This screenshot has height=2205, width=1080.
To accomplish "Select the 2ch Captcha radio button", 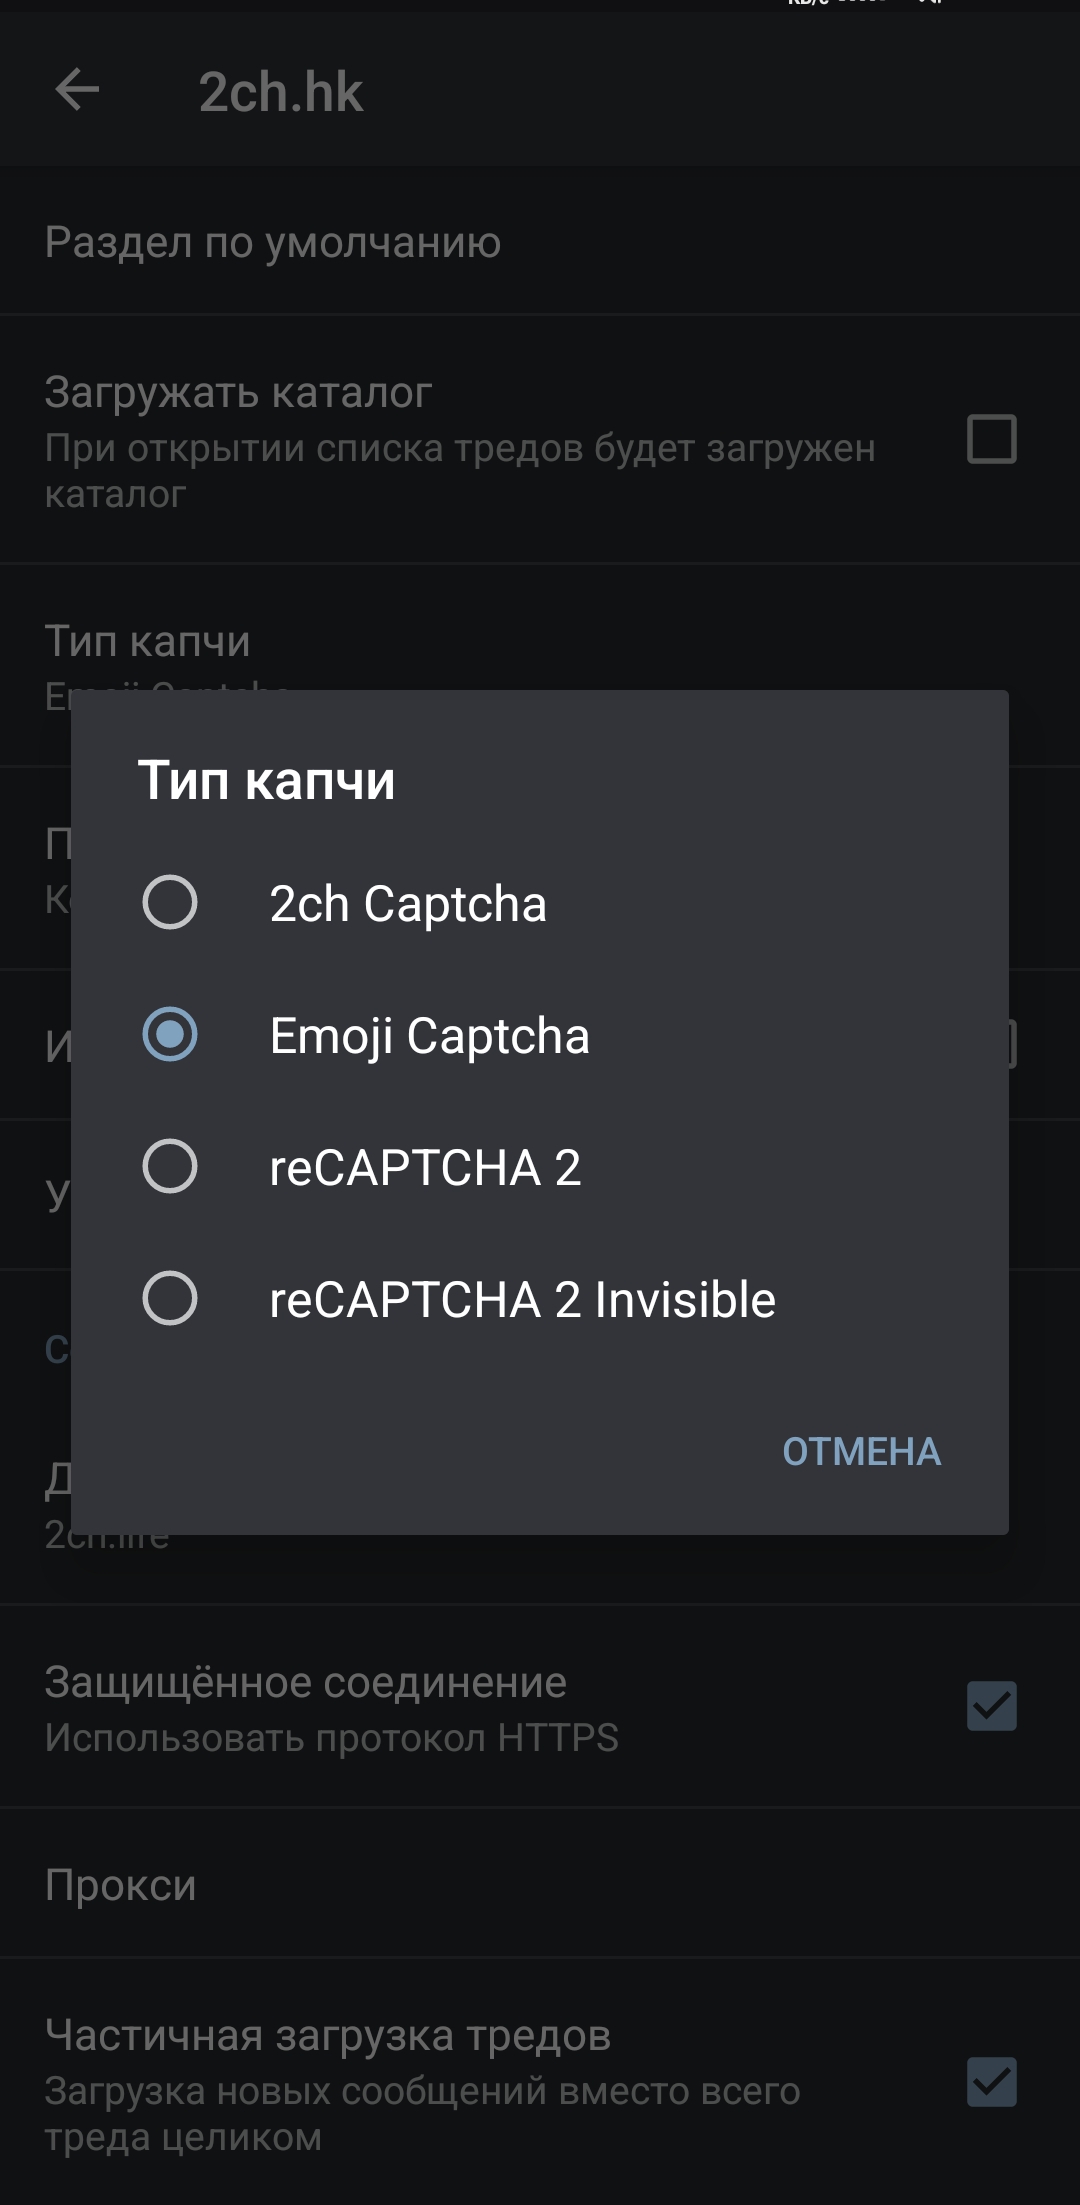I will (x=170, y=902).
